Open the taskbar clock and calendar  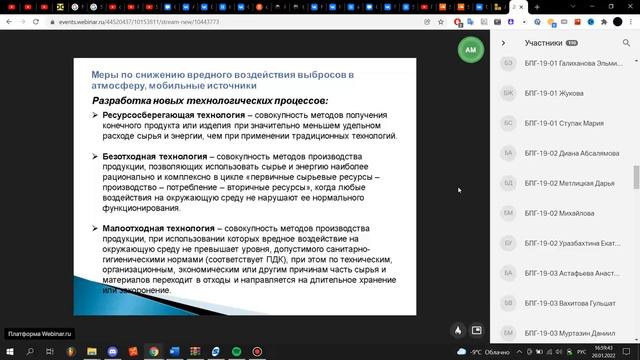tap(603, 351)
